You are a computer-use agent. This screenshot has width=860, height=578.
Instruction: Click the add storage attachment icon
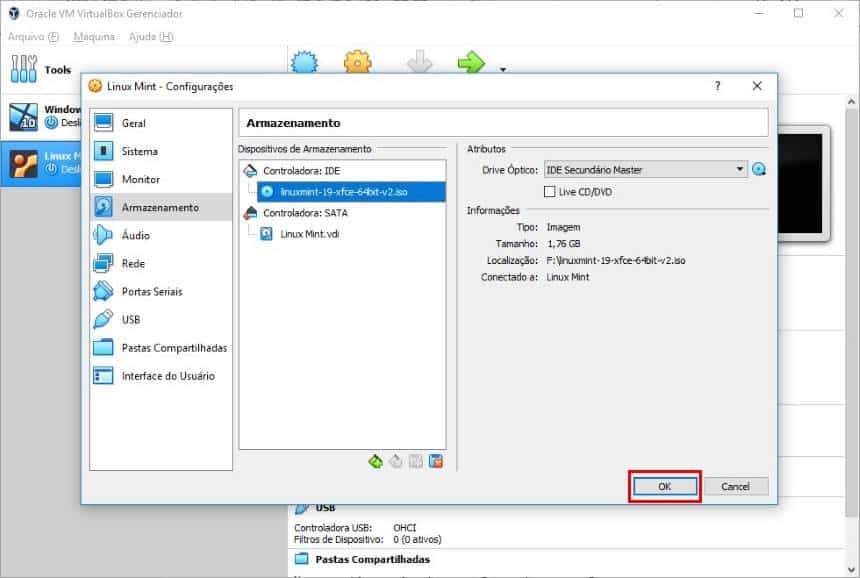click(416, 462)
